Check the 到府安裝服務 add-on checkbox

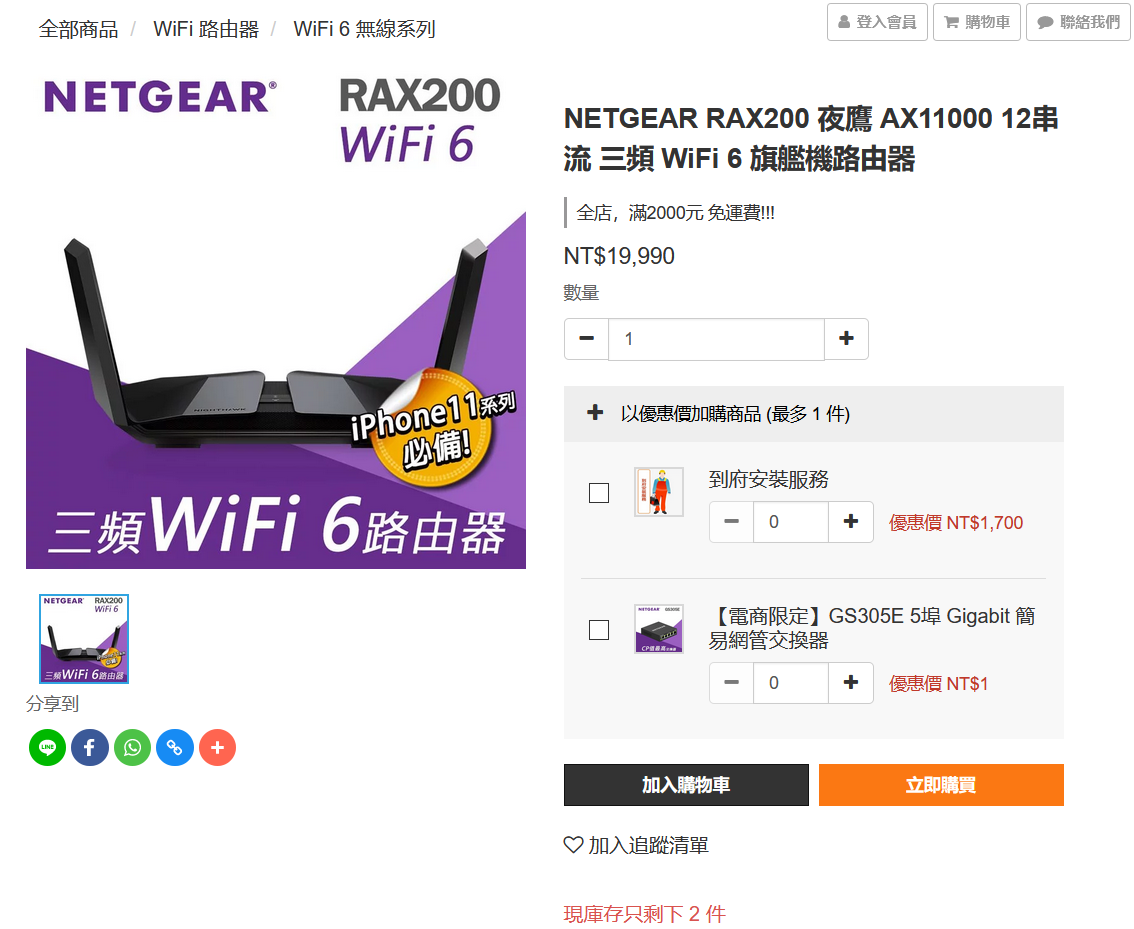[599, 493]
